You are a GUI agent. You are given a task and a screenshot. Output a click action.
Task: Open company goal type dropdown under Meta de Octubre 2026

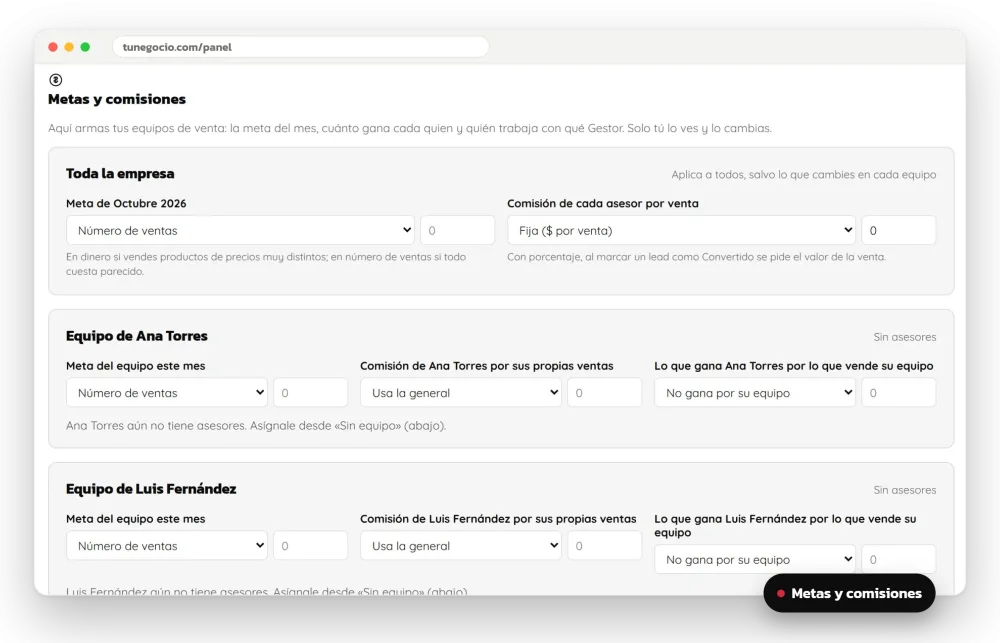[x=240, y=230]
